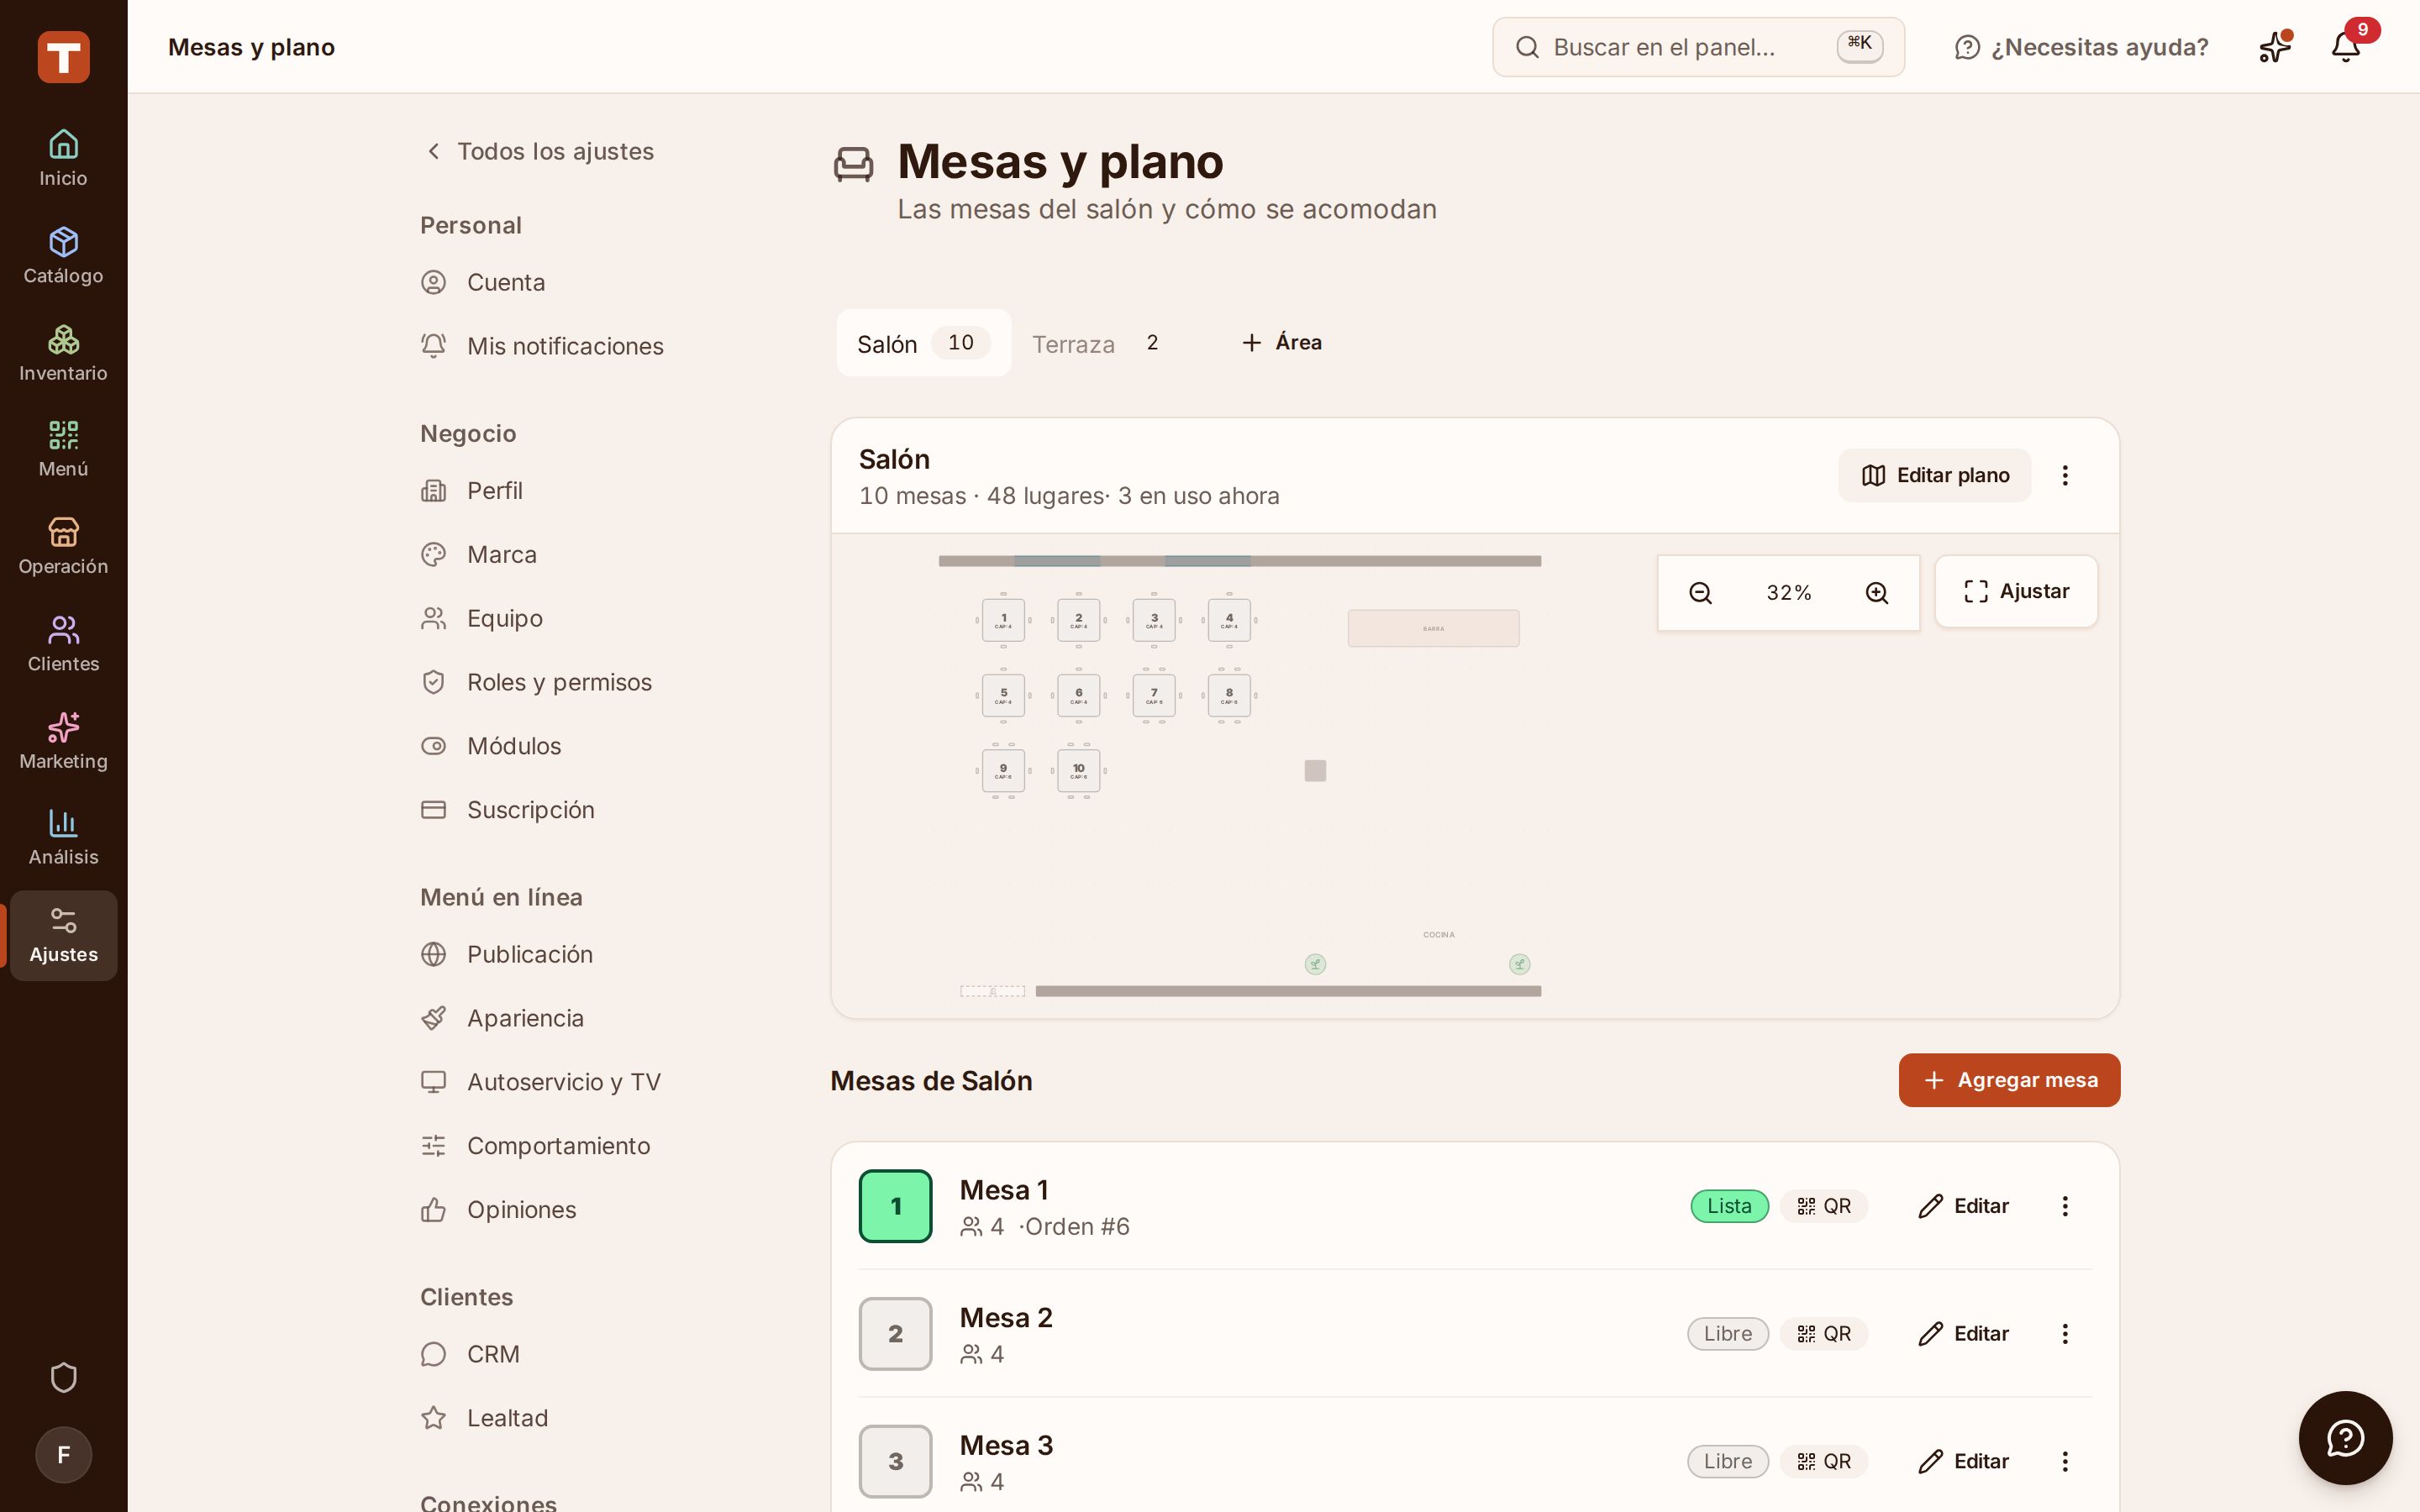Image resolution: width=2420 pixels, height=1512 pixels.
Task: Click Agregar mesa button
Action: 2009,1080
